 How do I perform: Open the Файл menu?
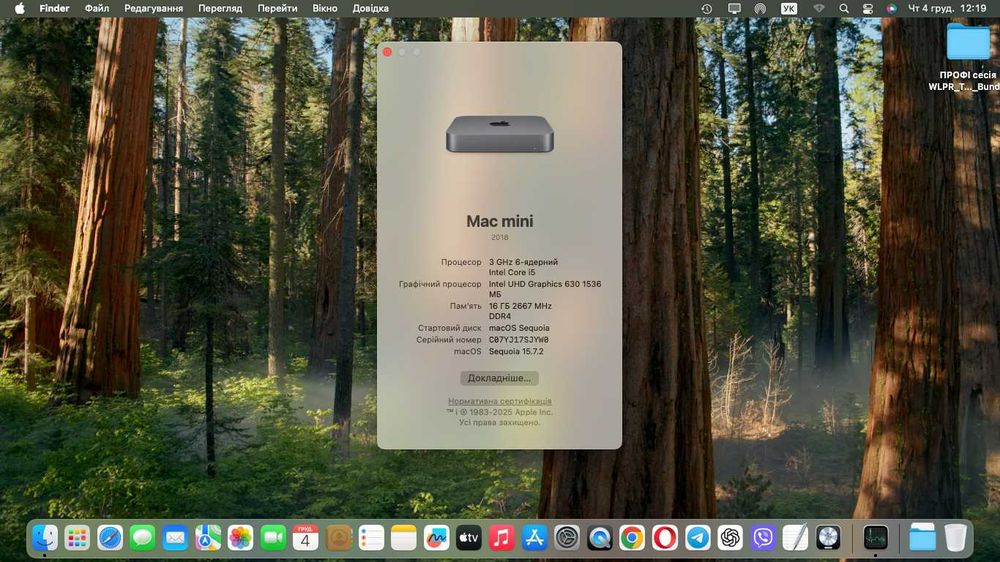(x=97, y=8)
